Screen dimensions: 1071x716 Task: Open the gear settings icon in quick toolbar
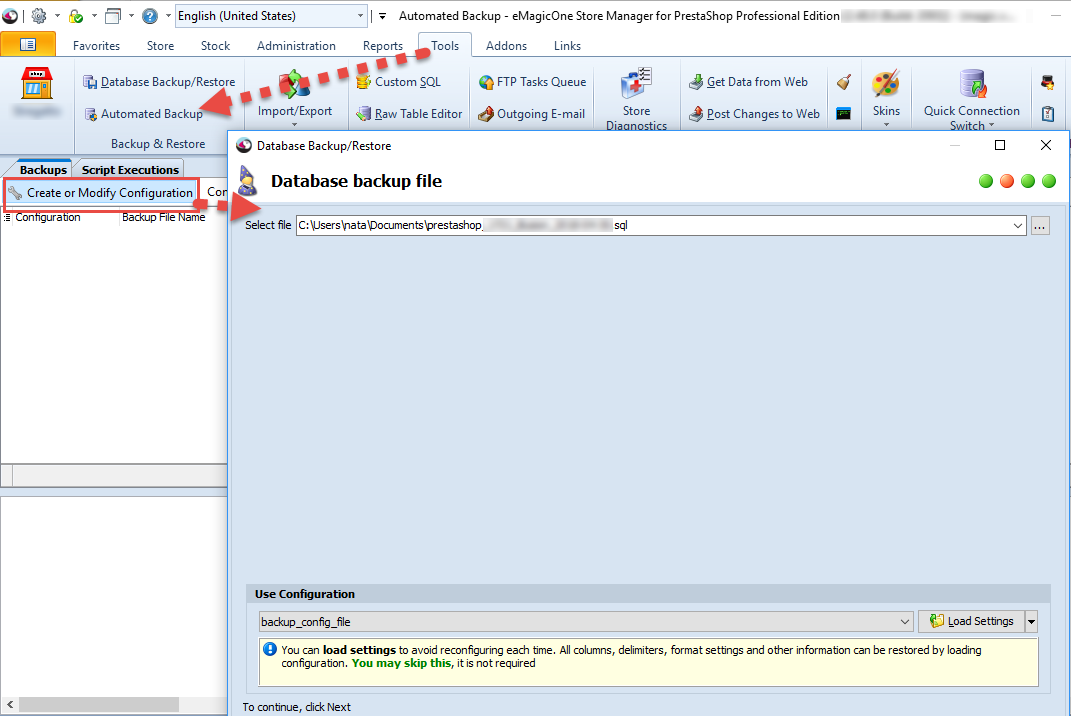39,15
